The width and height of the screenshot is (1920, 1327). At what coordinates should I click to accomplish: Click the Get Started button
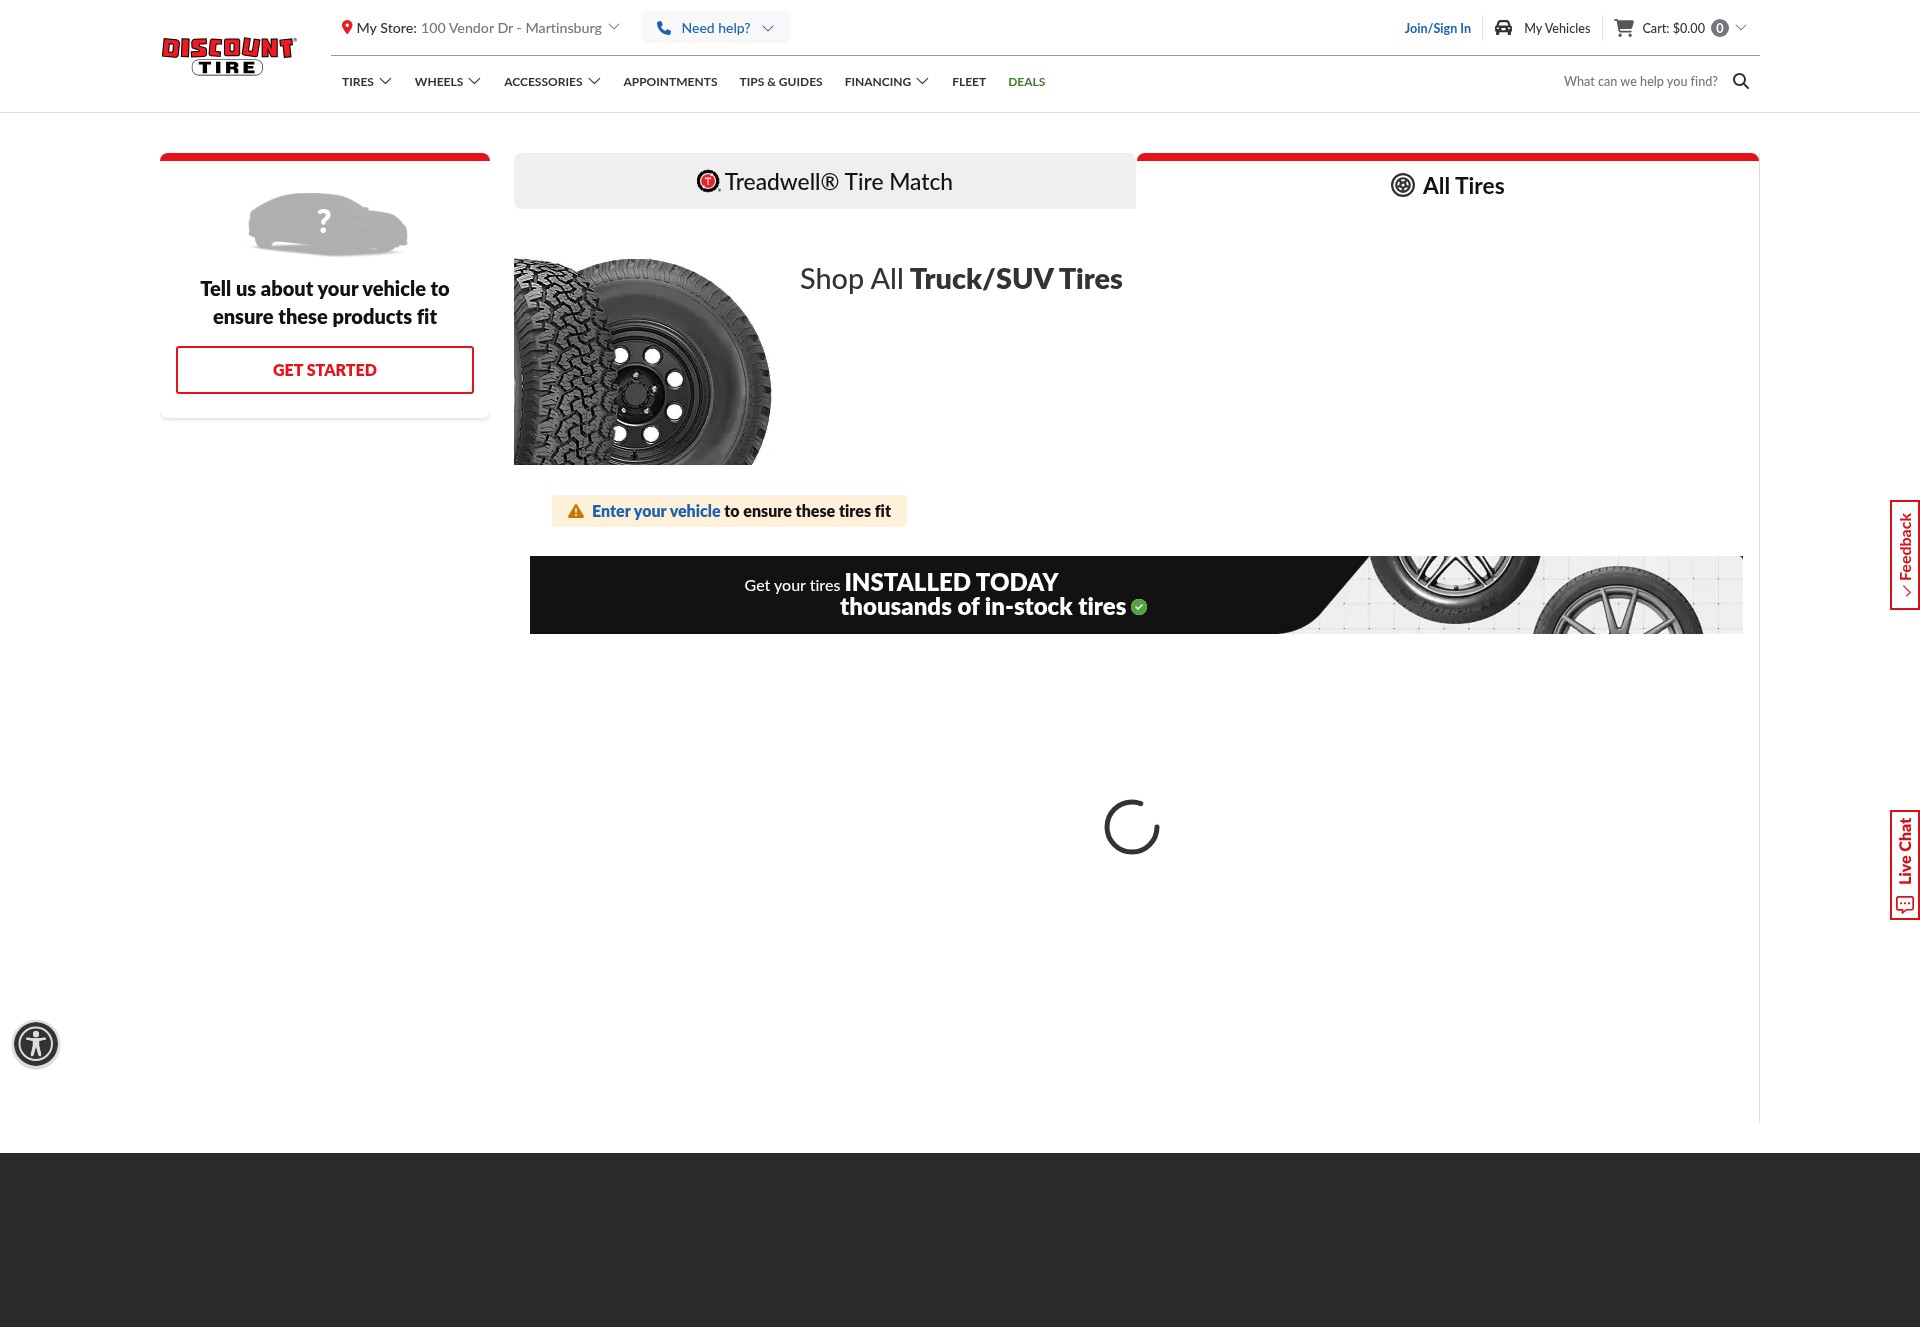point(325,370)
